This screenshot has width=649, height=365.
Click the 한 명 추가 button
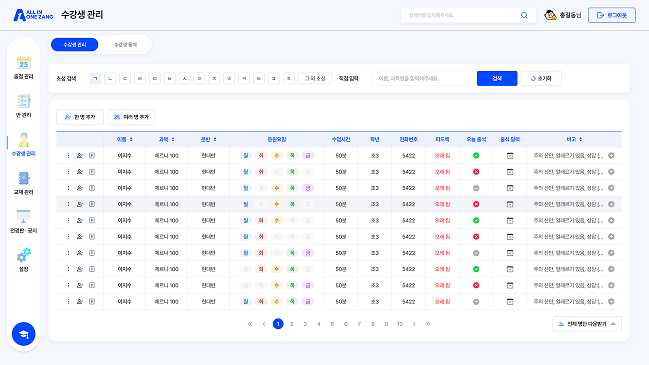[x=80, y=117]
